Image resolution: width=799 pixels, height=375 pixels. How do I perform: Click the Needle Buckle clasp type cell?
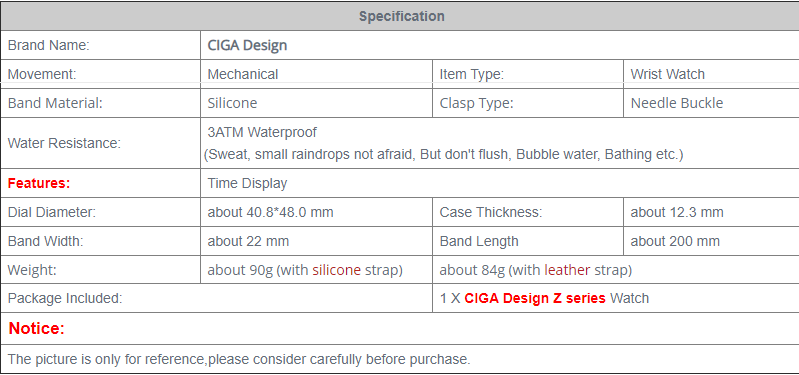711,103
